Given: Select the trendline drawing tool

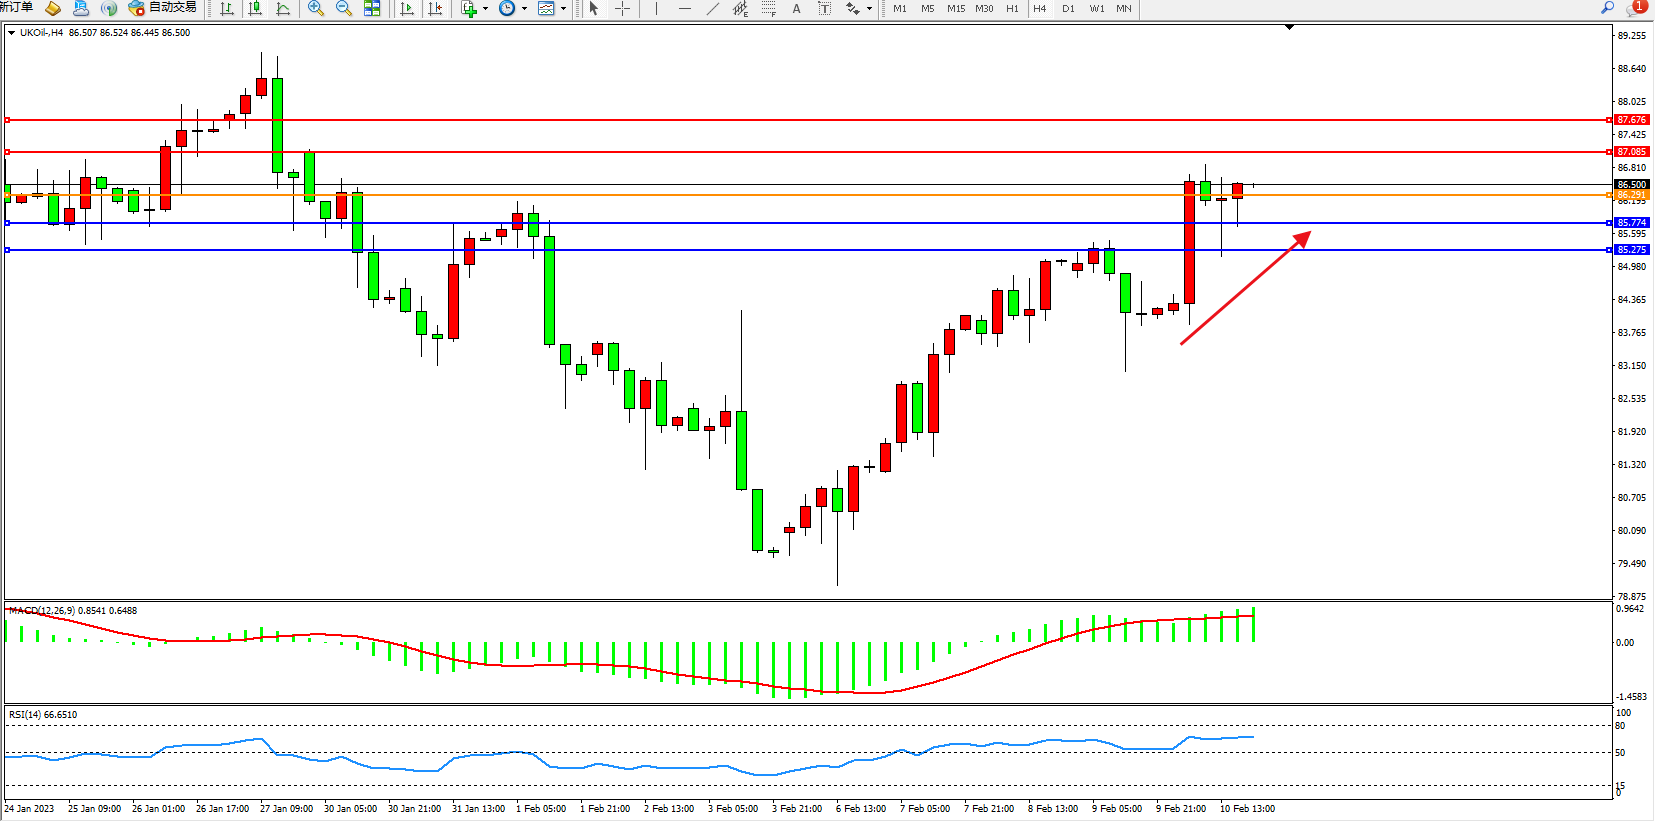Looking at the screenshot, I should pyautogui.click(x=712, y=8).
